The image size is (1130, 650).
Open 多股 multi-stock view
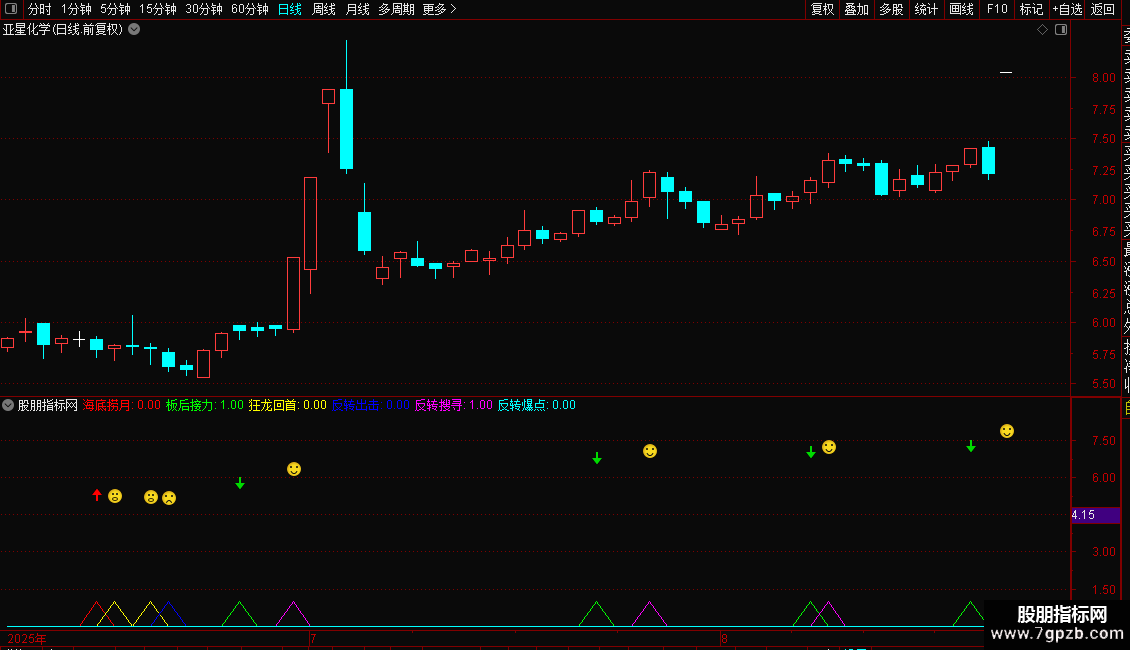[891, 9]
